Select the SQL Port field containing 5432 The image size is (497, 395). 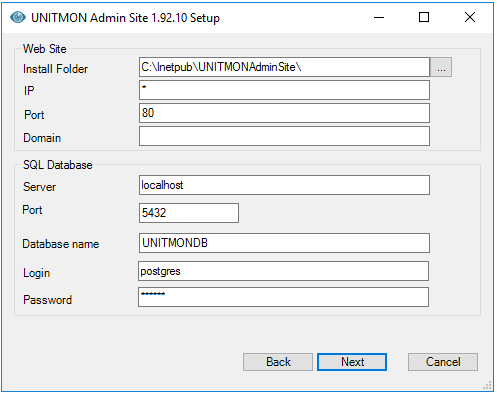coord(189,213)
